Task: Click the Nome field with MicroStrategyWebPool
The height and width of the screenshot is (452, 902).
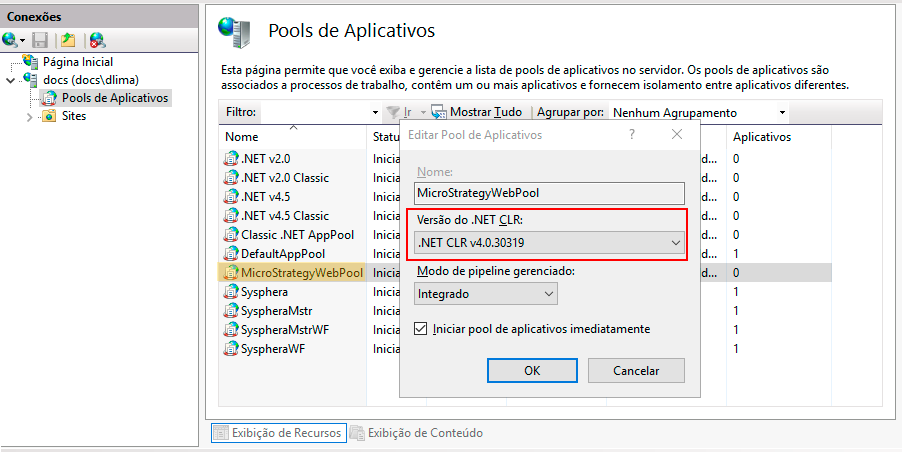Action: coord(549,193)
